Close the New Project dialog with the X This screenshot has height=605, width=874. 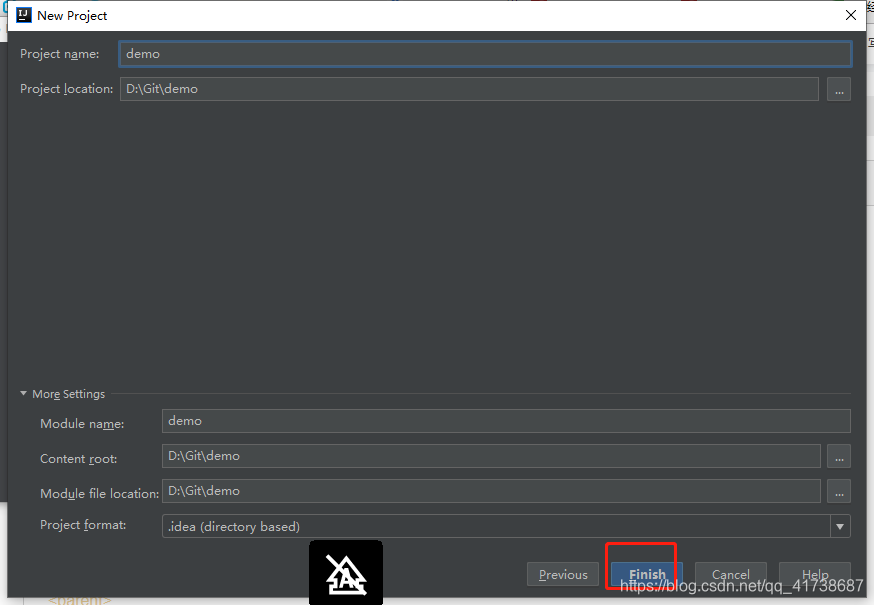(x=851, y=15)
